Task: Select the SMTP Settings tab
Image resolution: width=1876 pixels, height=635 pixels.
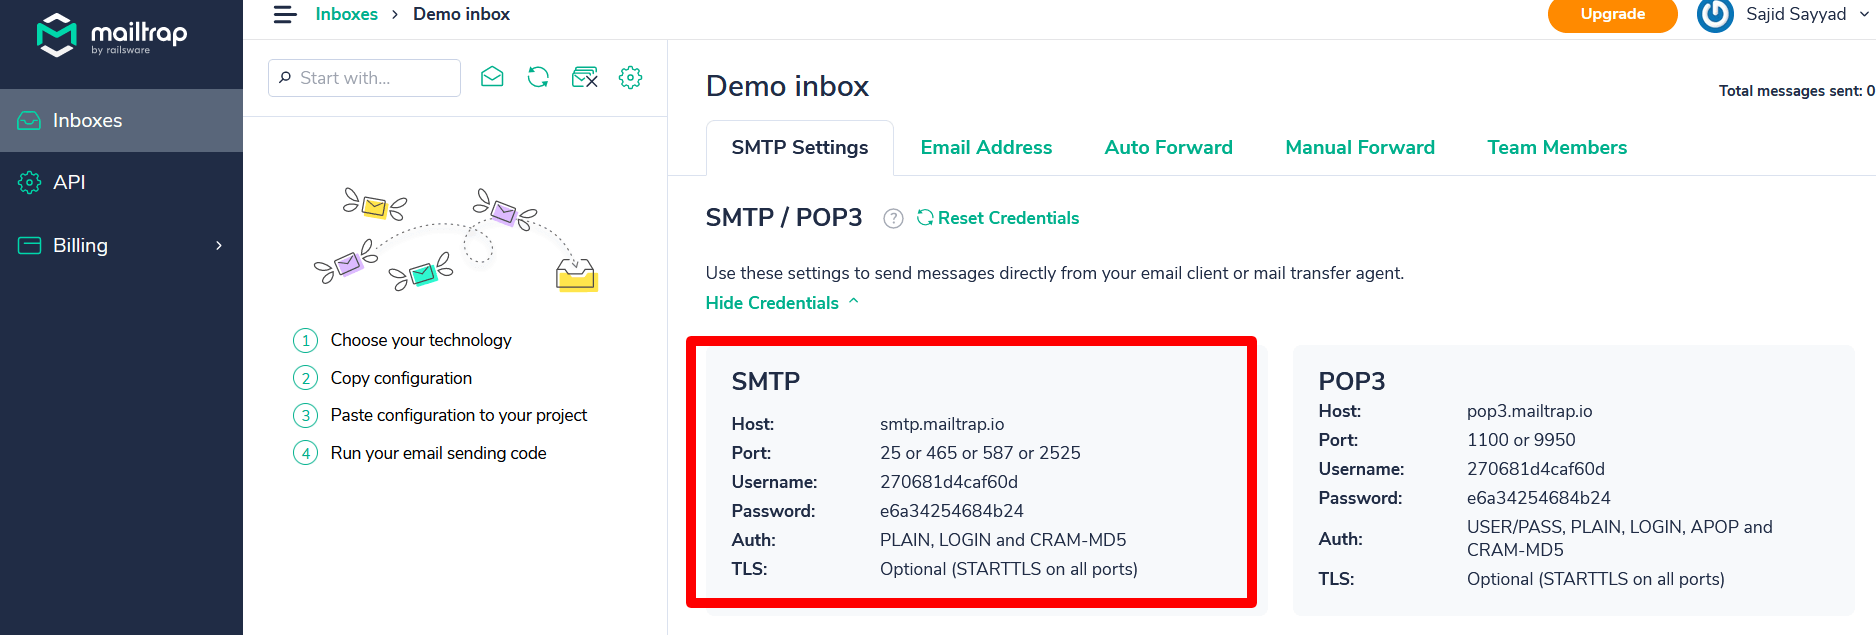Action: click(x=800, y=147)
